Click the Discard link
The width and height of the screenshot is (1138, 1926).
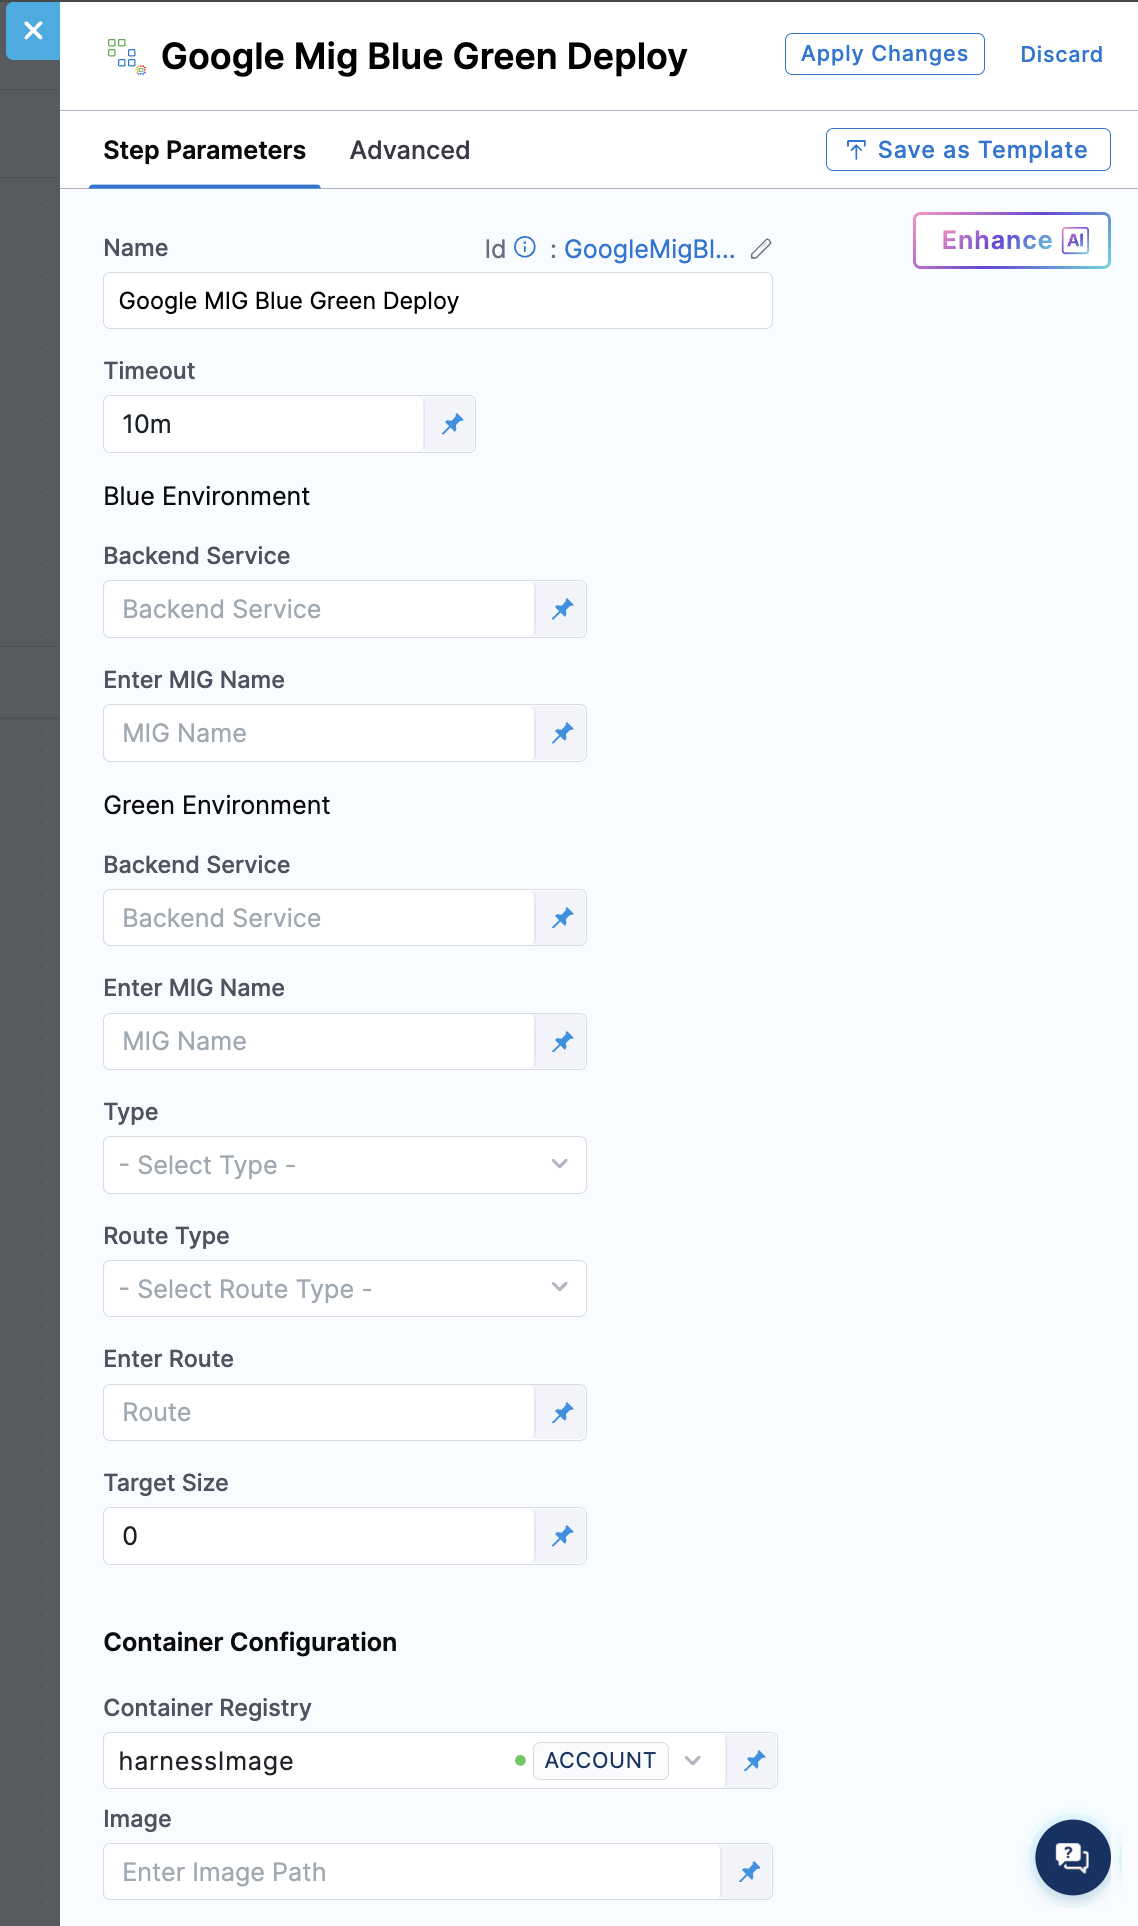coord(1061,54)
